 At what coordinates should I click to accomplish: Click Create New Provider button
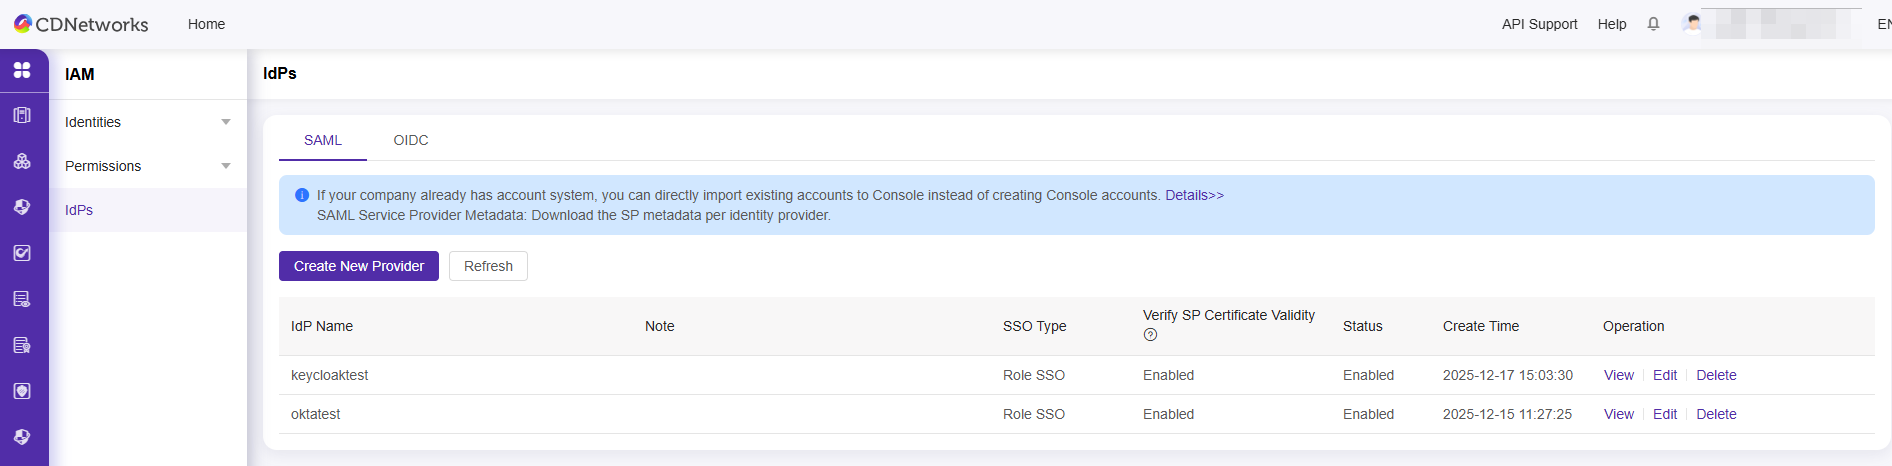point(359,266)
